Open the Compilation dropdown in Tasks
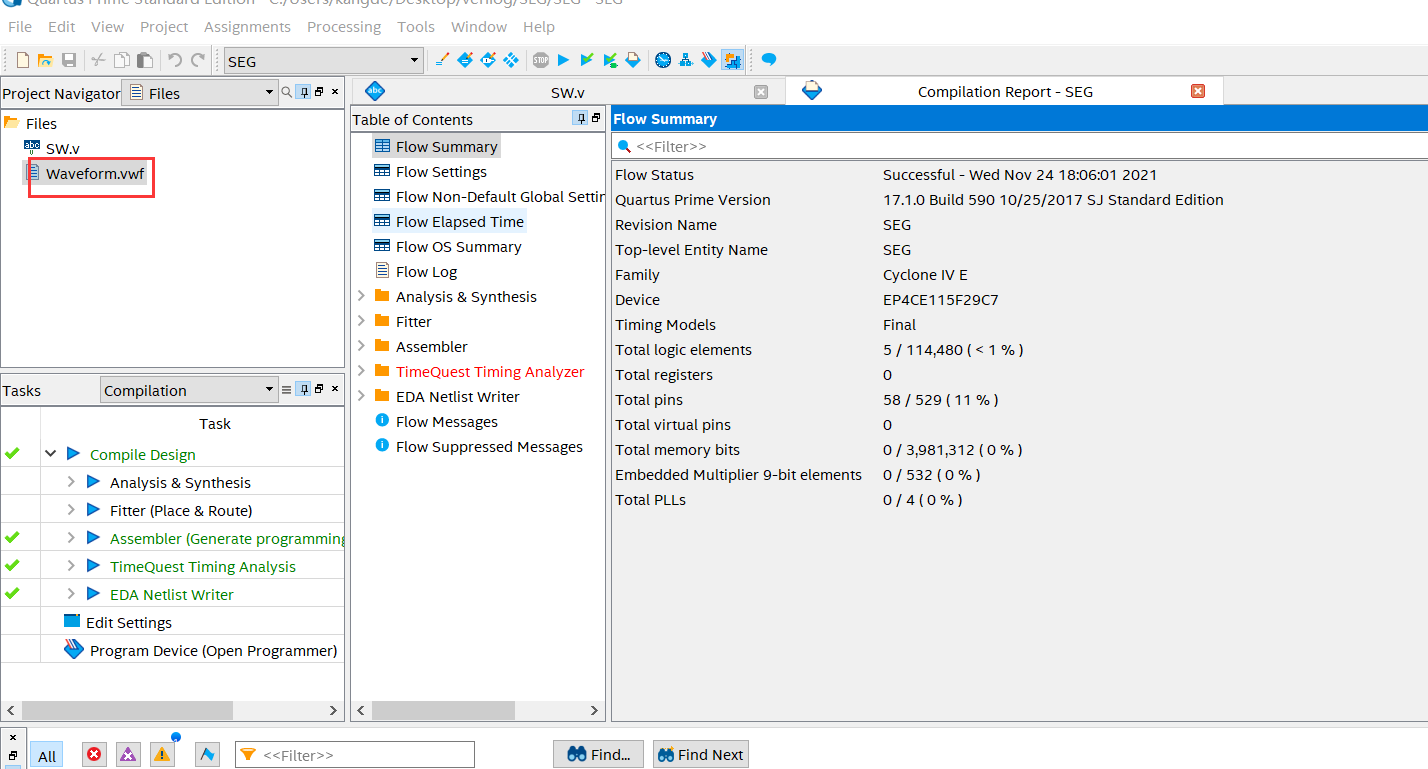 coord(189,390)
